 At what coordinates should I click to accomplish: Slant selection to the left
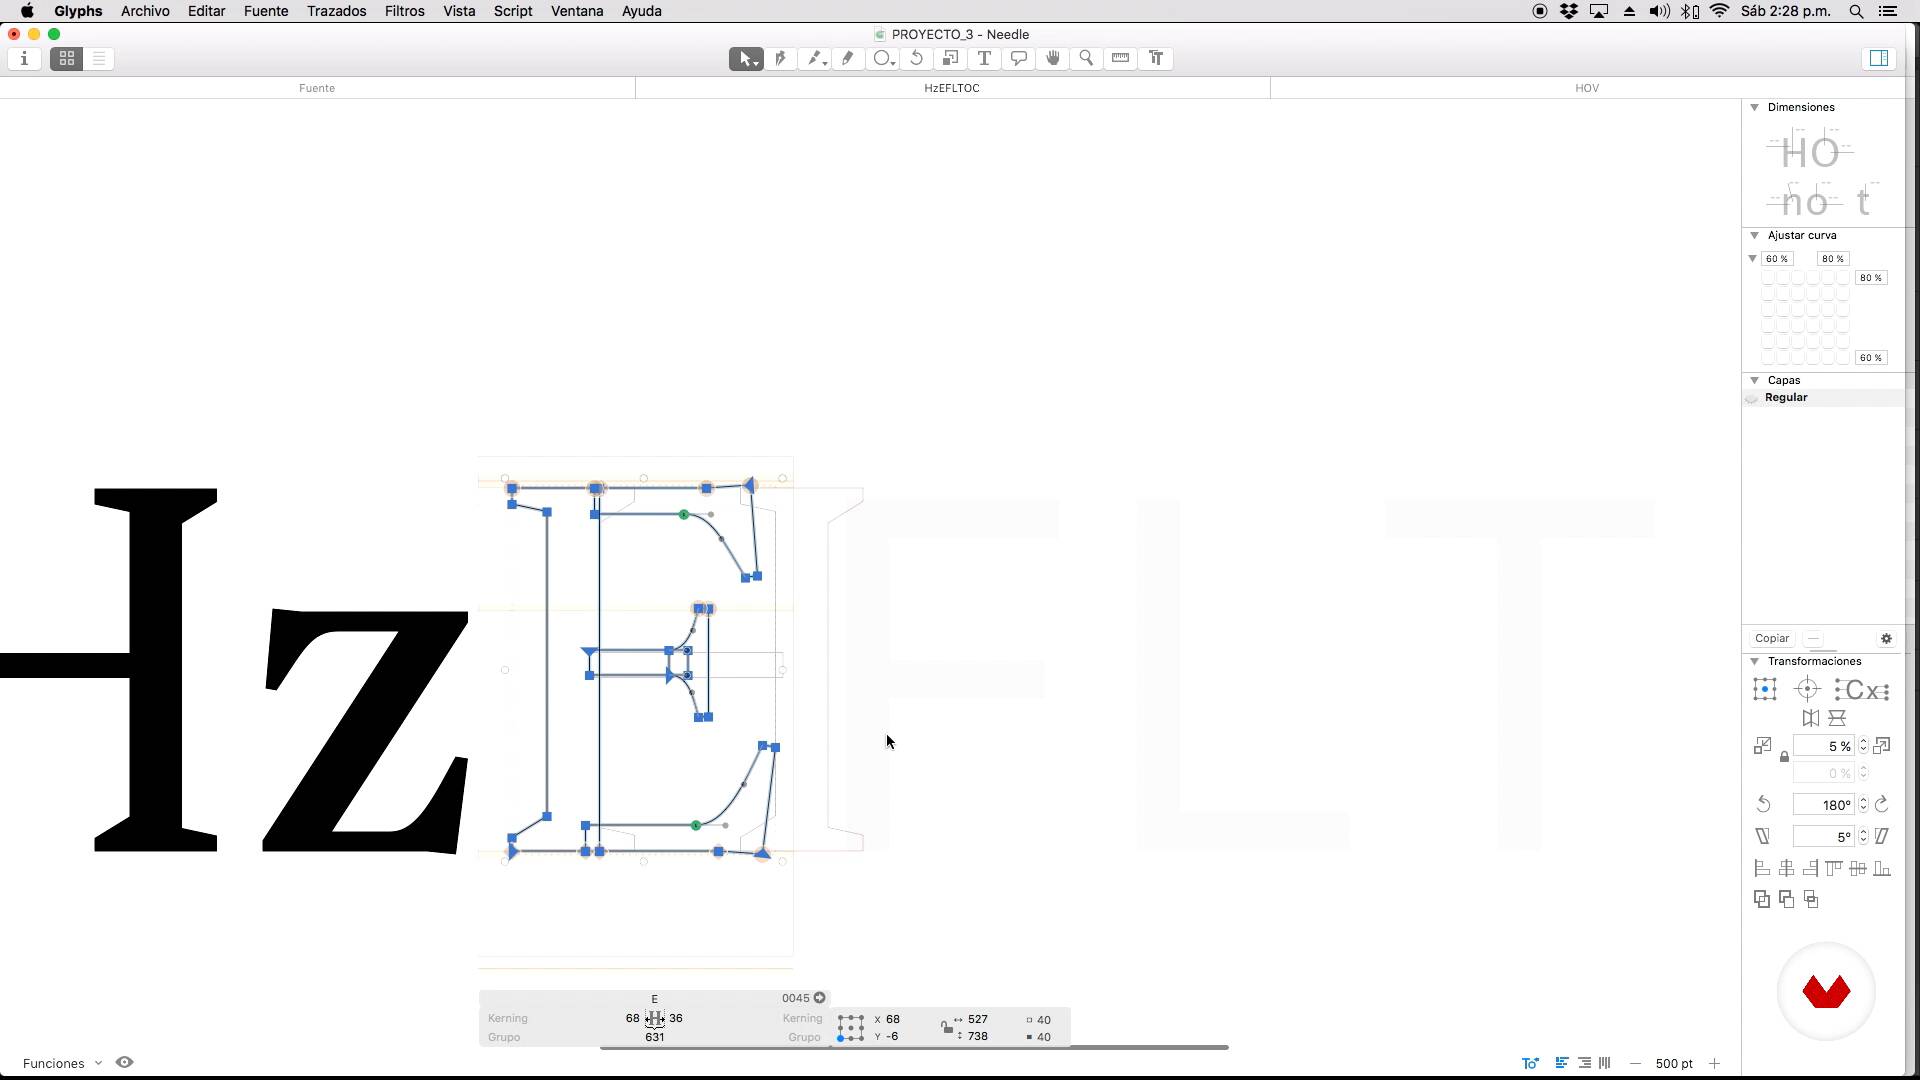(1762, 836)
